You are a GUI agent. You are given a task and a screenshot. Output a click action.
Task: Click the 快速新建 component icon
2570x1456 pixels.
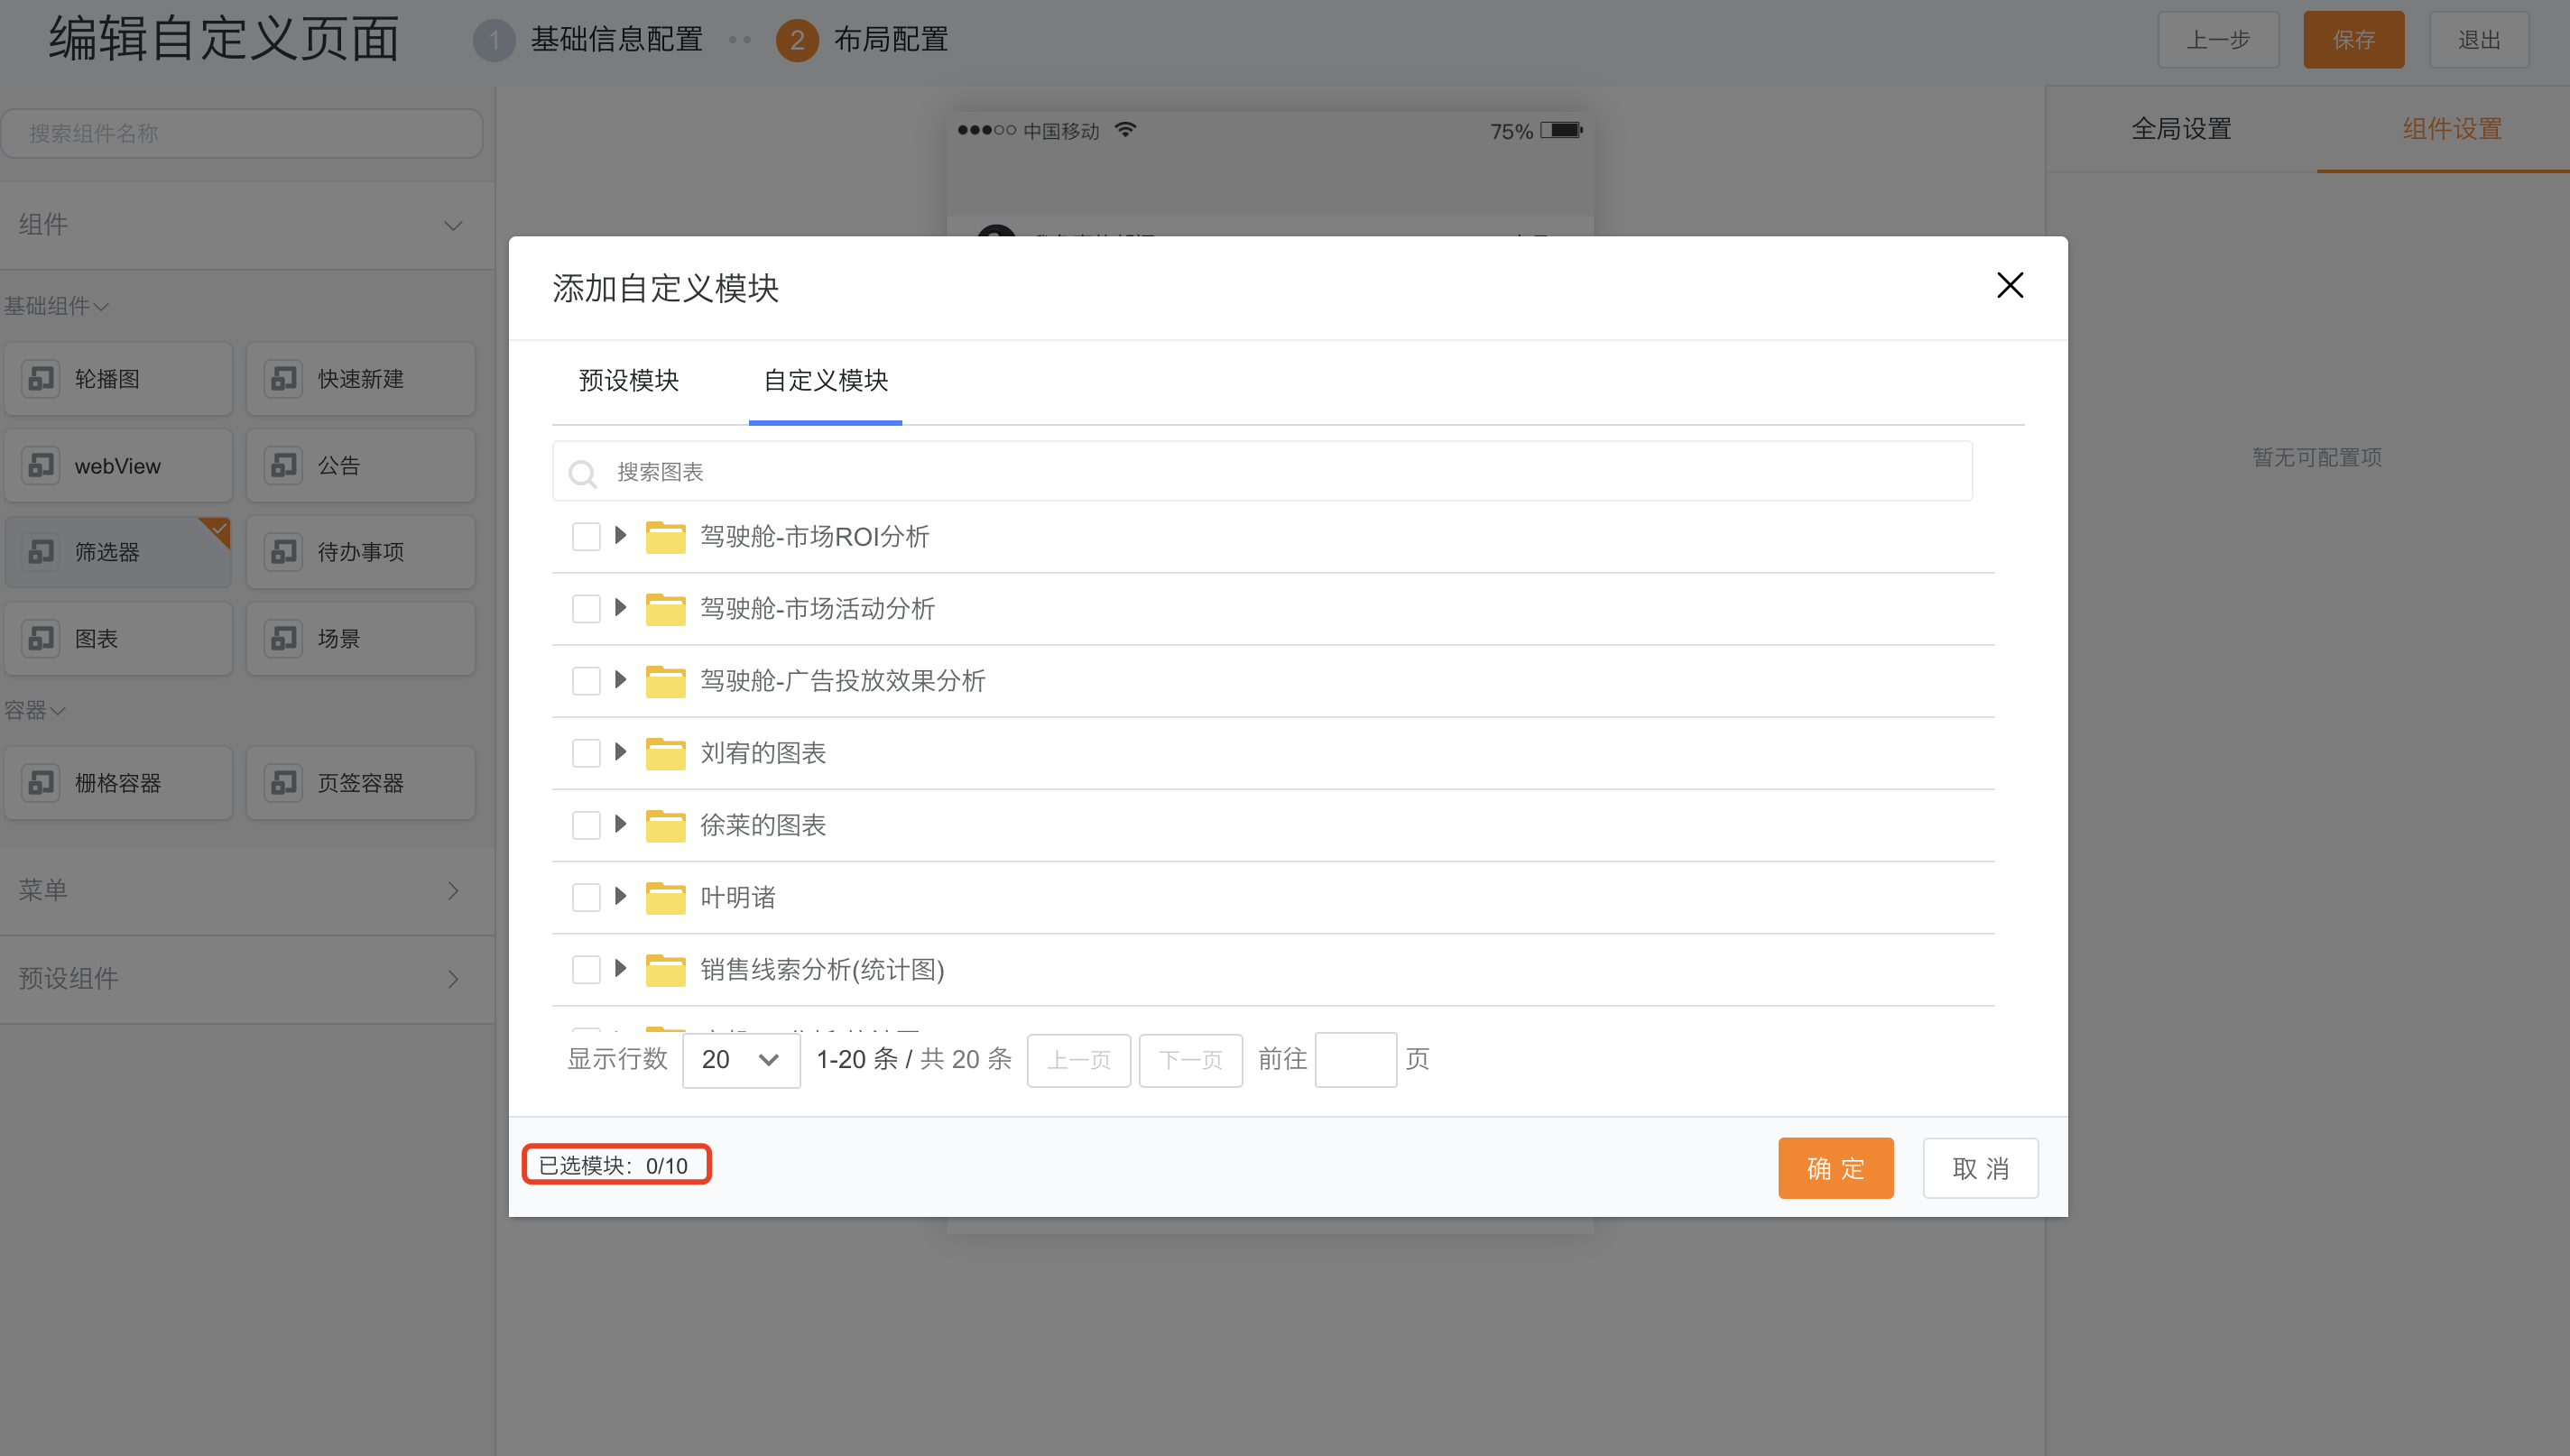tap(284, 379)
